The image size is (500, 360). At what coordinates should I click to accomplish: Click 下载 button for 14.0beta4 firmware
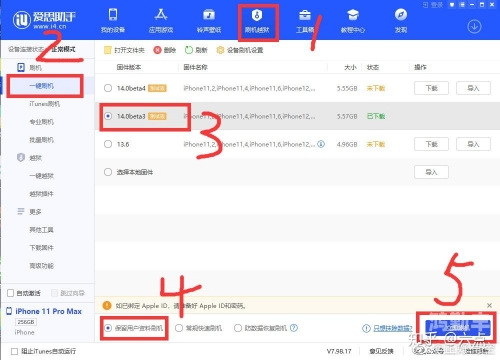[431, 88]
